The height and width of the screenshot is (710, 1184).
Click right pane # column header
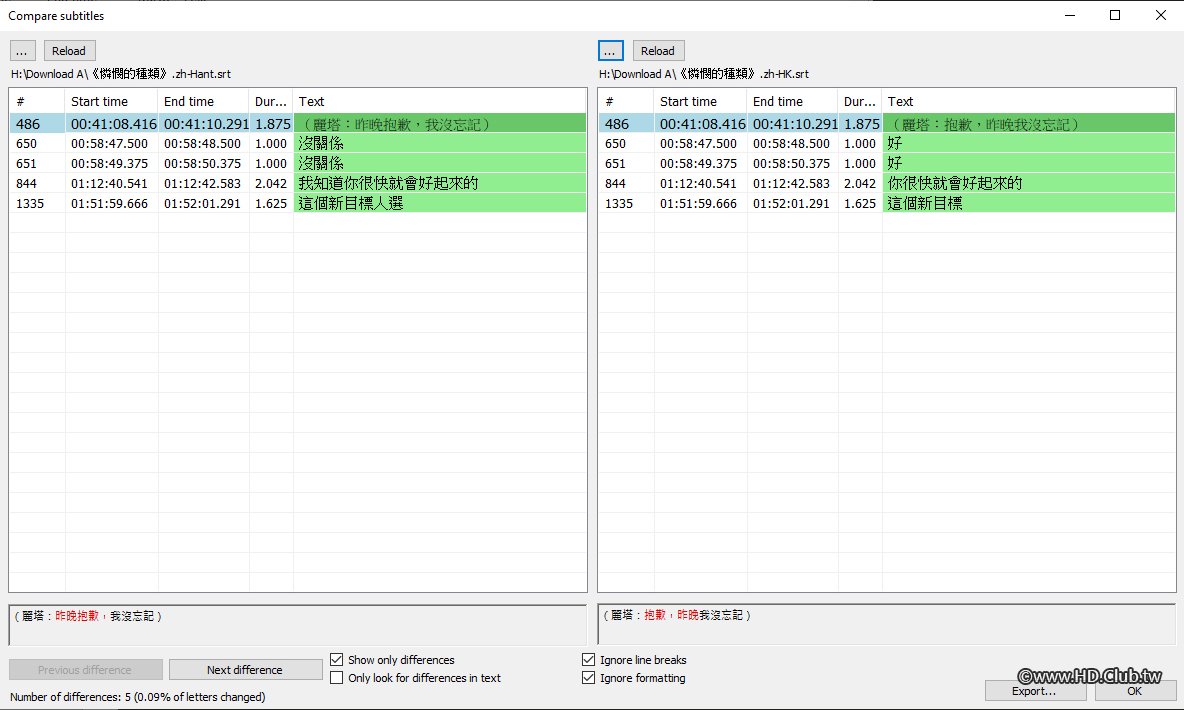click(626, 101)
